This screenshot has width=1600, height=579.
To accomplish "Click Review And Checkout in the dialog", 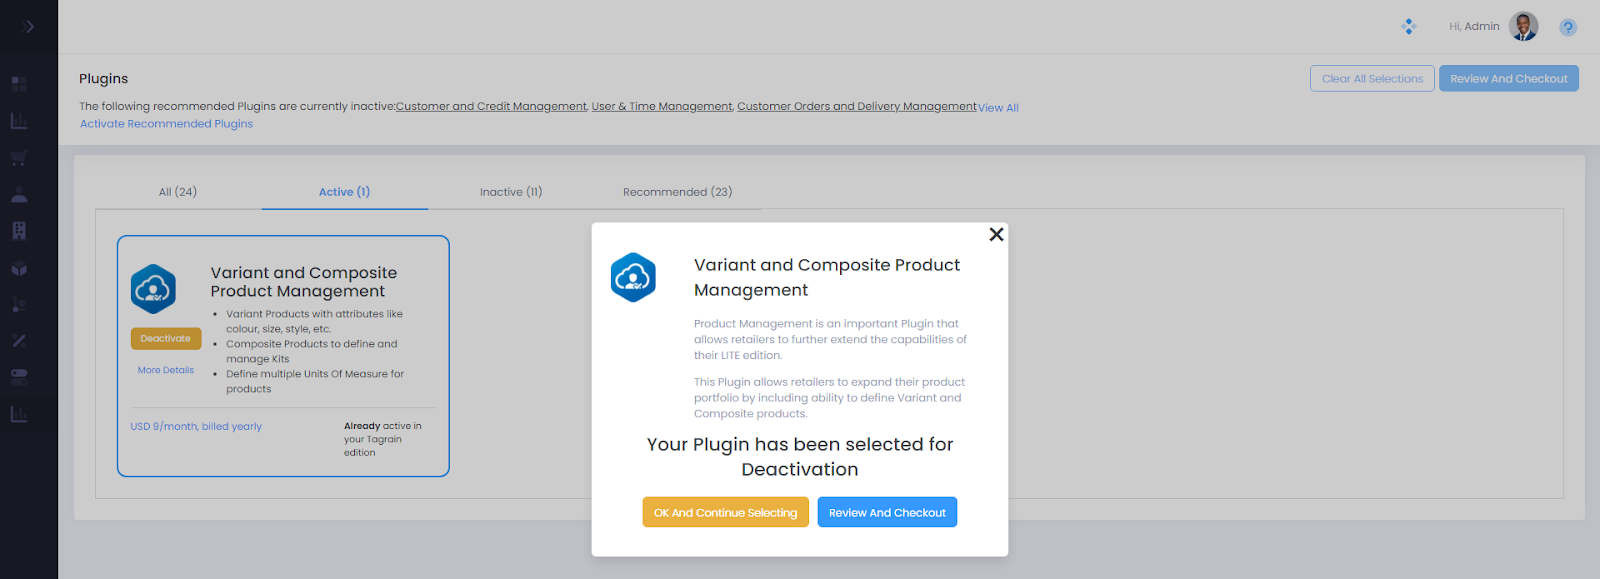I will (886, 511).
